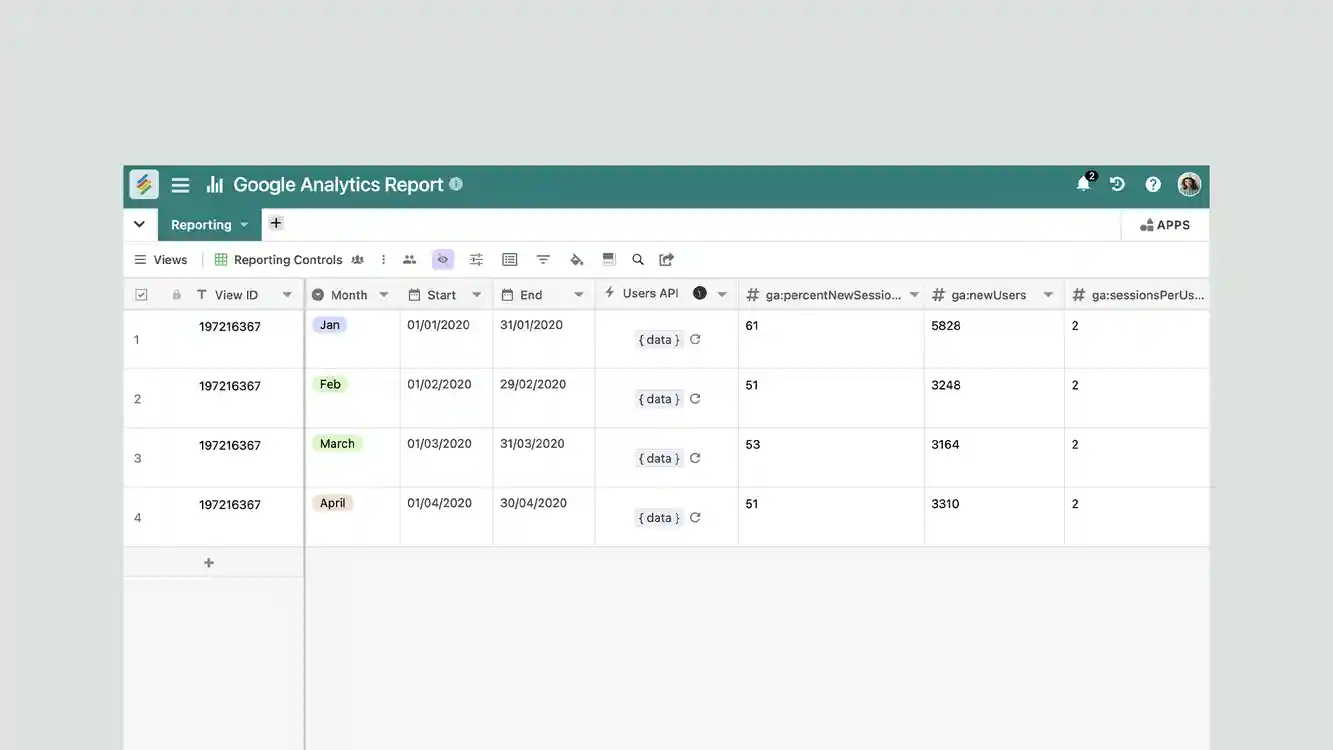The height and width of the screenshot is (750, 1333).
Task: Click the plus button to add a new row
Action: pos(209,561)
